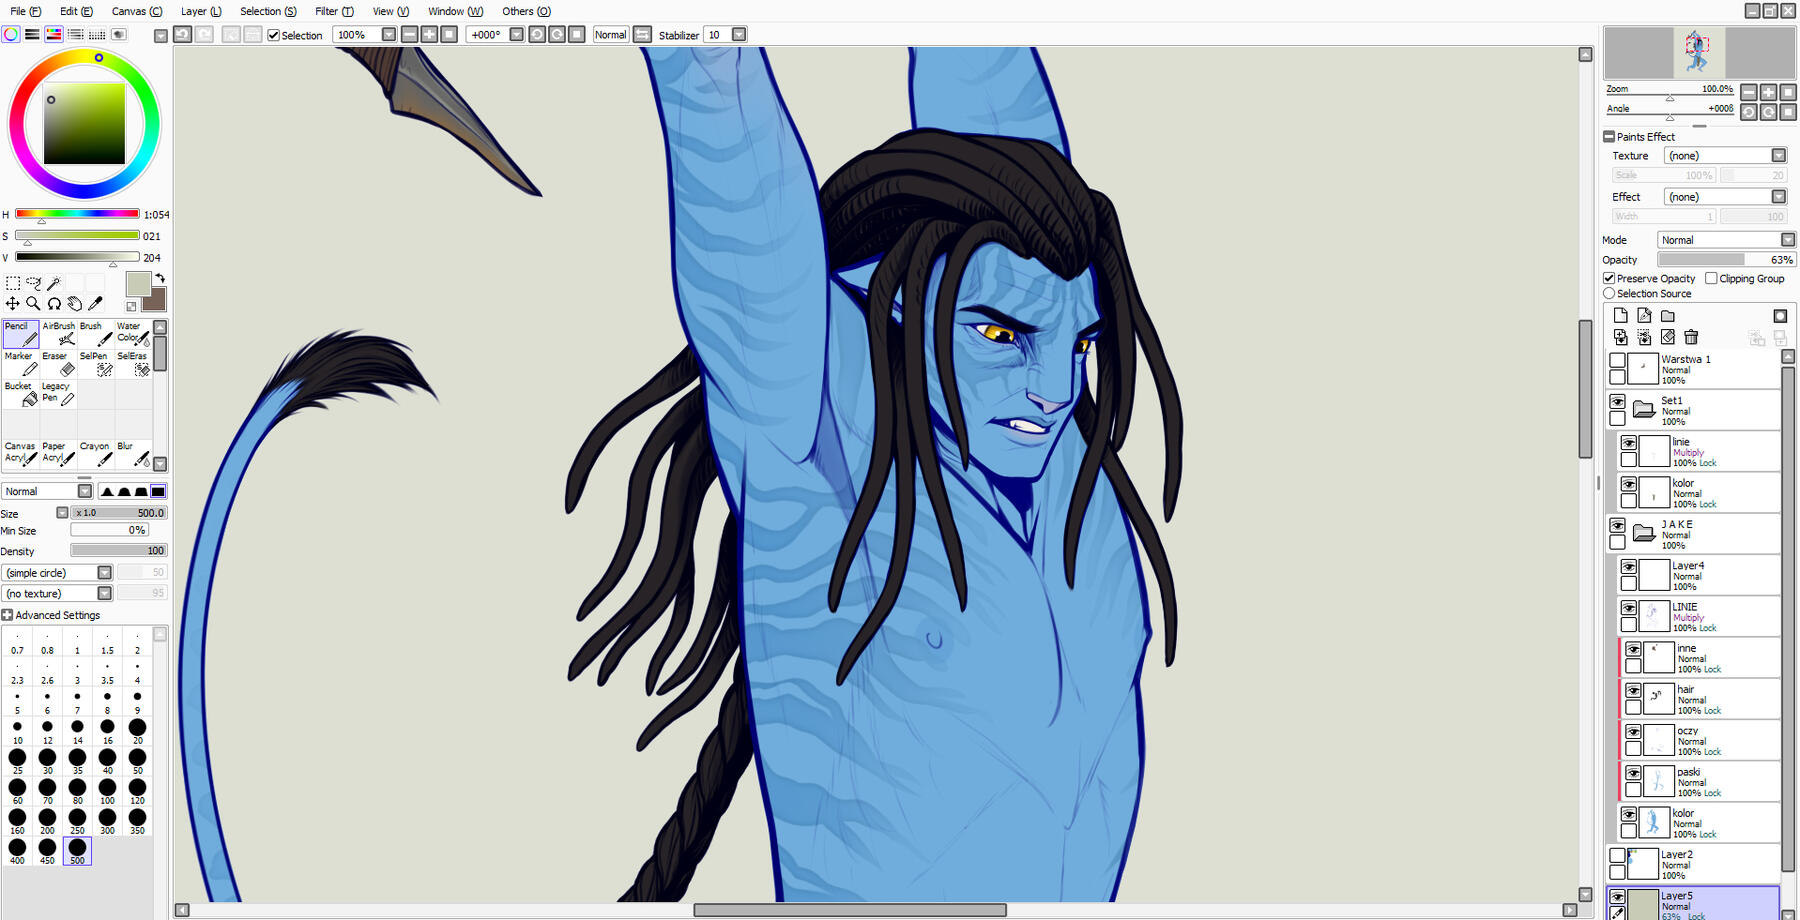This screenshot has height=920, width=1800.
Task: Open the Filter menu
Action: pyautogui.click(x=333, y=11)
